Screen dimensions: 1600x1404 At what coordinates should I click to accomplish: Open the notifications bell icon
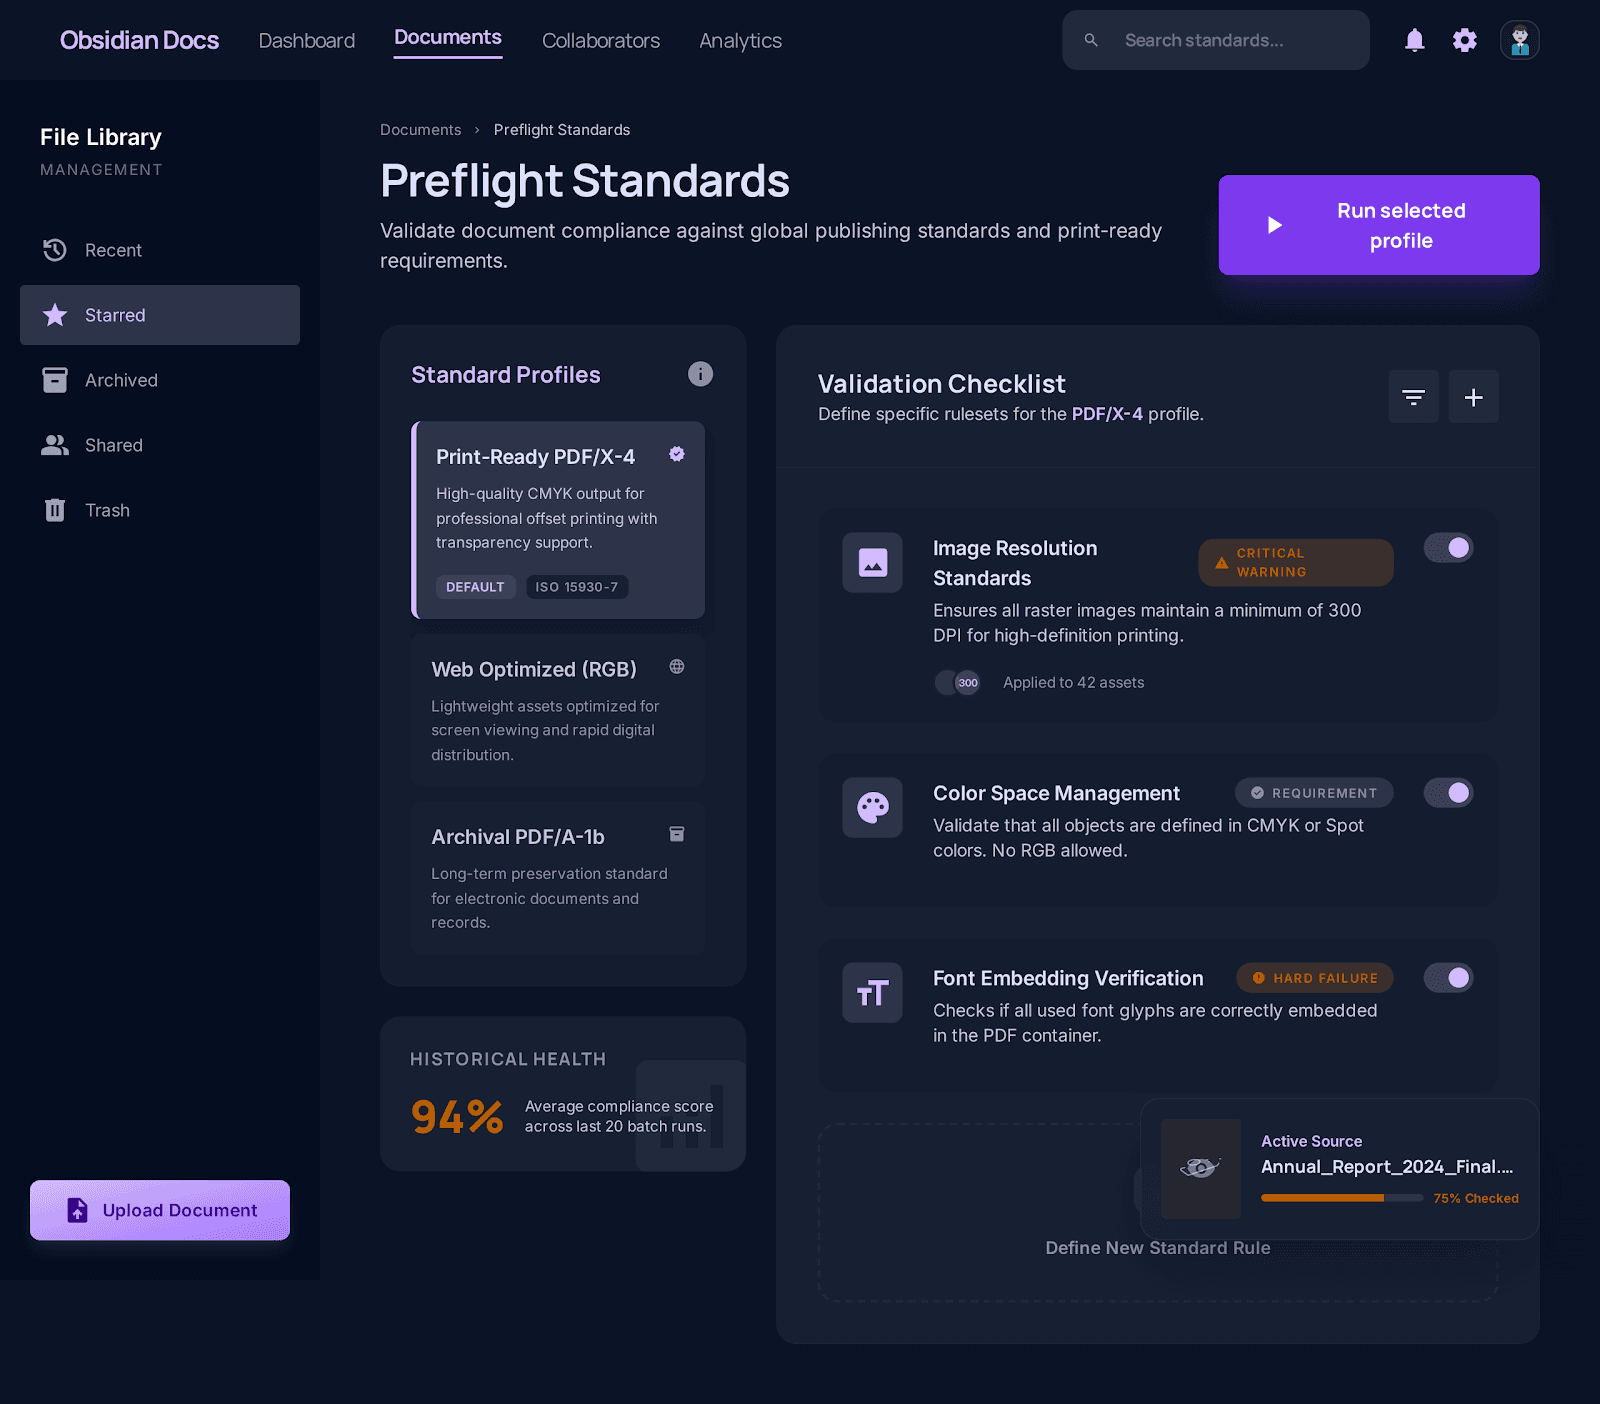click(x=1414, y=40)
